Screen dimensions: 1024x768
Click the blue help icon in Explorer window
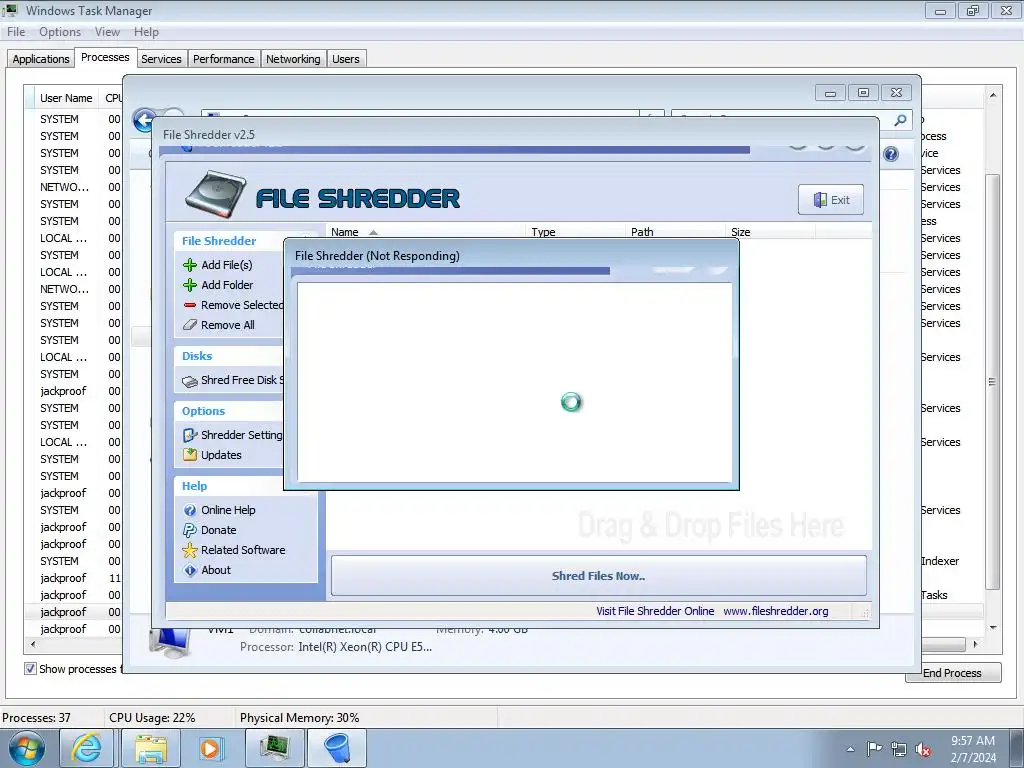(x=891, y=154)
